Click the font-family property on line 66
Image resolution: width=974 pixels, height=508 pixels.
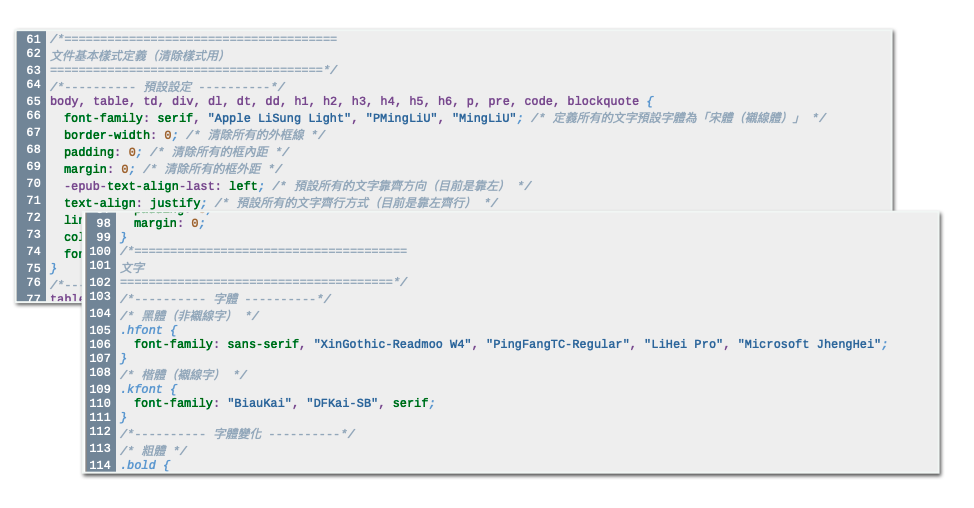click(104, 118)
